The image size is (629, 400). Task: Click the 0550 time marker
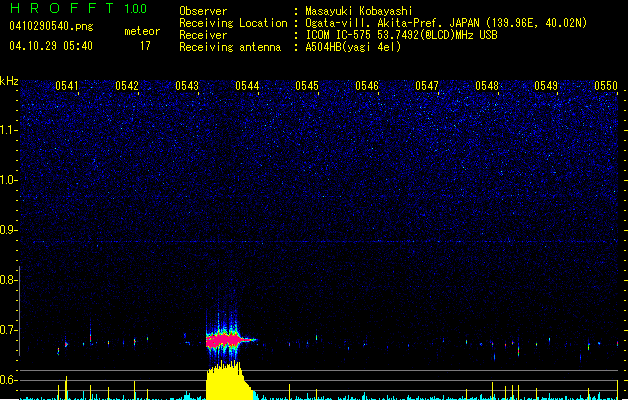coord(606,87)
